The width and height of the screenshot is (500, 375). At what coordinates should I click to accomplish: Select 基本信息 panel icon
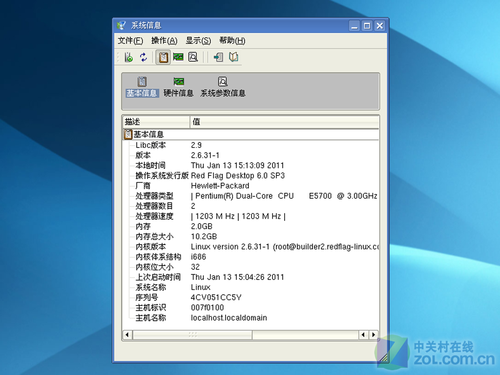point(142,87)
